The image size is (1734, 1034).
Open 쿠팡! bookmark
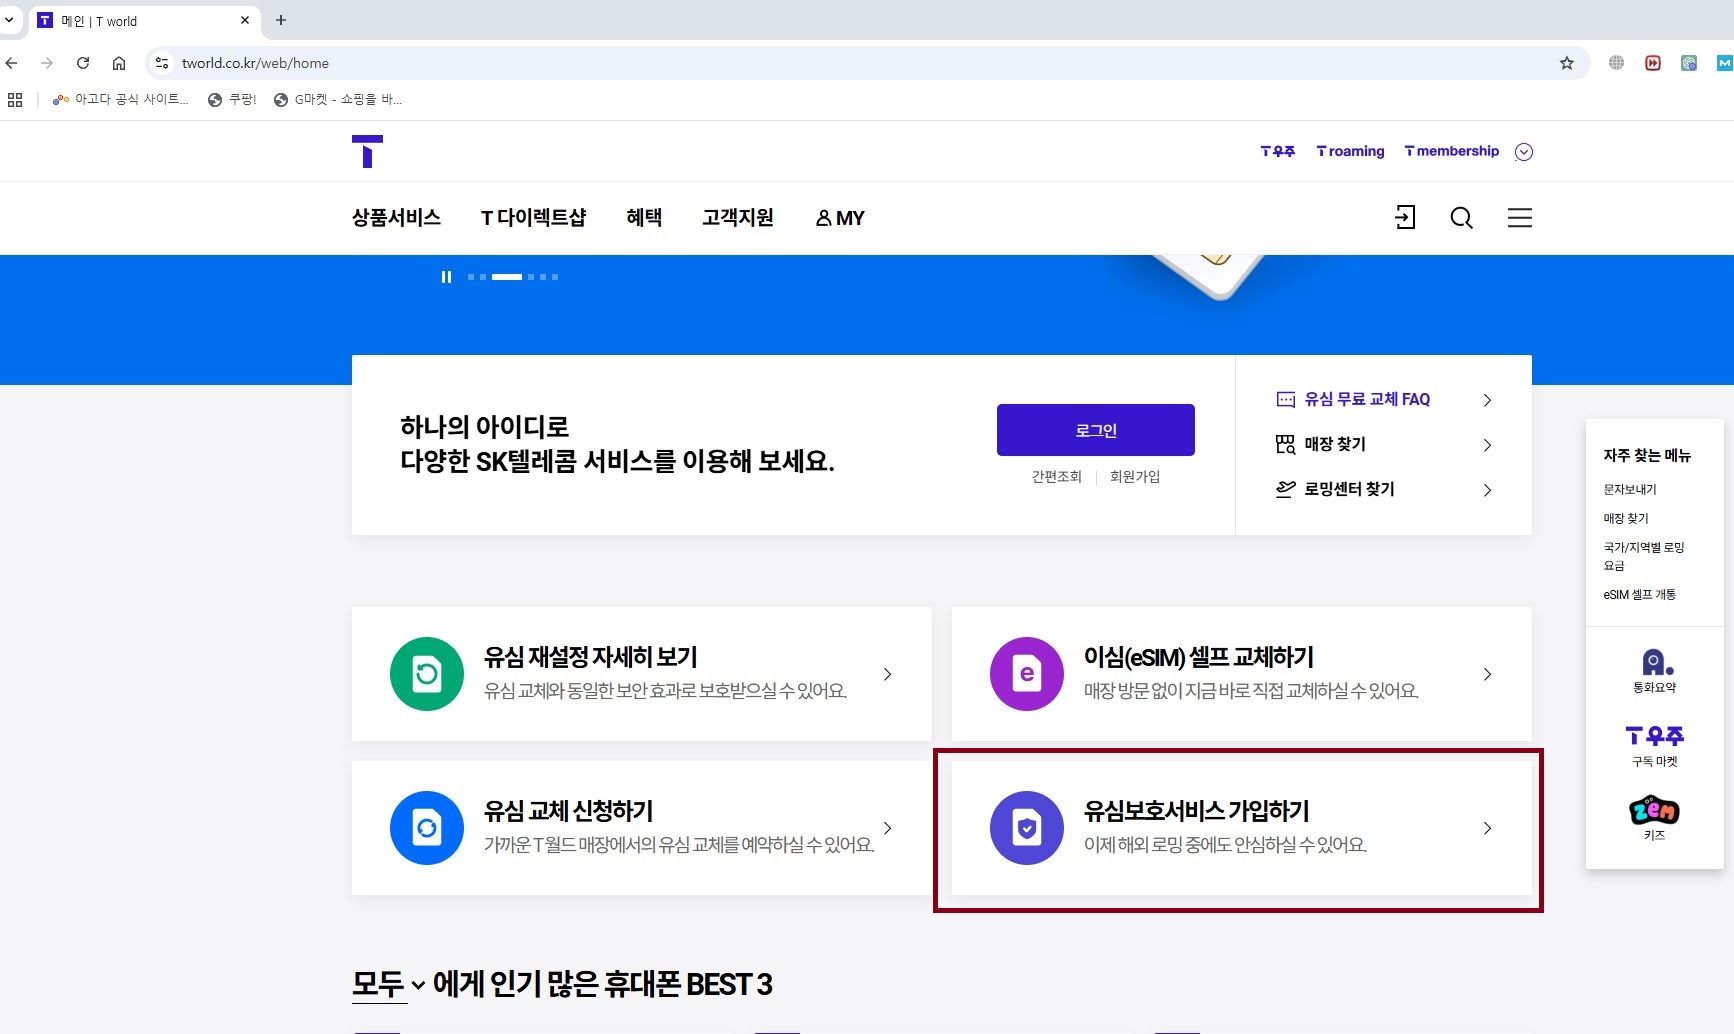(x=232, y=99)
